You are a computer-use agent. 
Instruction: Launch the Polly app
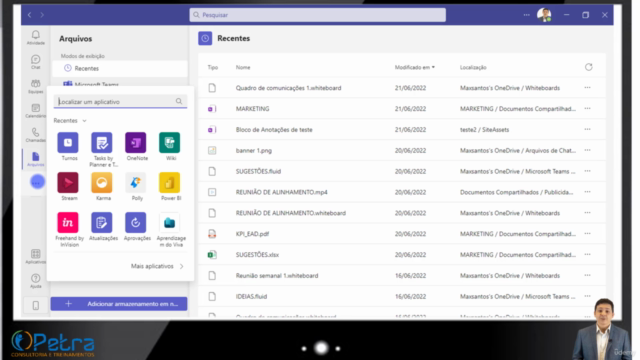(x=136, y=182)
